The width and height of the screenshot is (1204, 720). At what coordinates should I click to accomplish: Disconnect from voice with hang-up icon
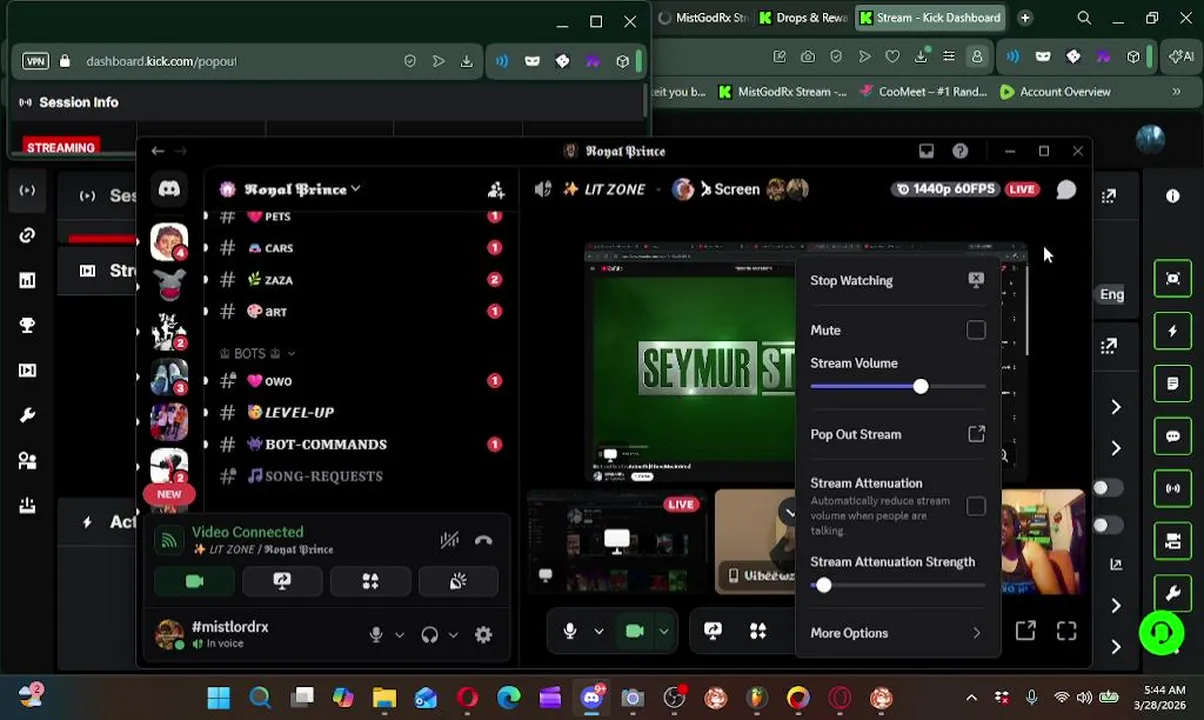point(483,540)
